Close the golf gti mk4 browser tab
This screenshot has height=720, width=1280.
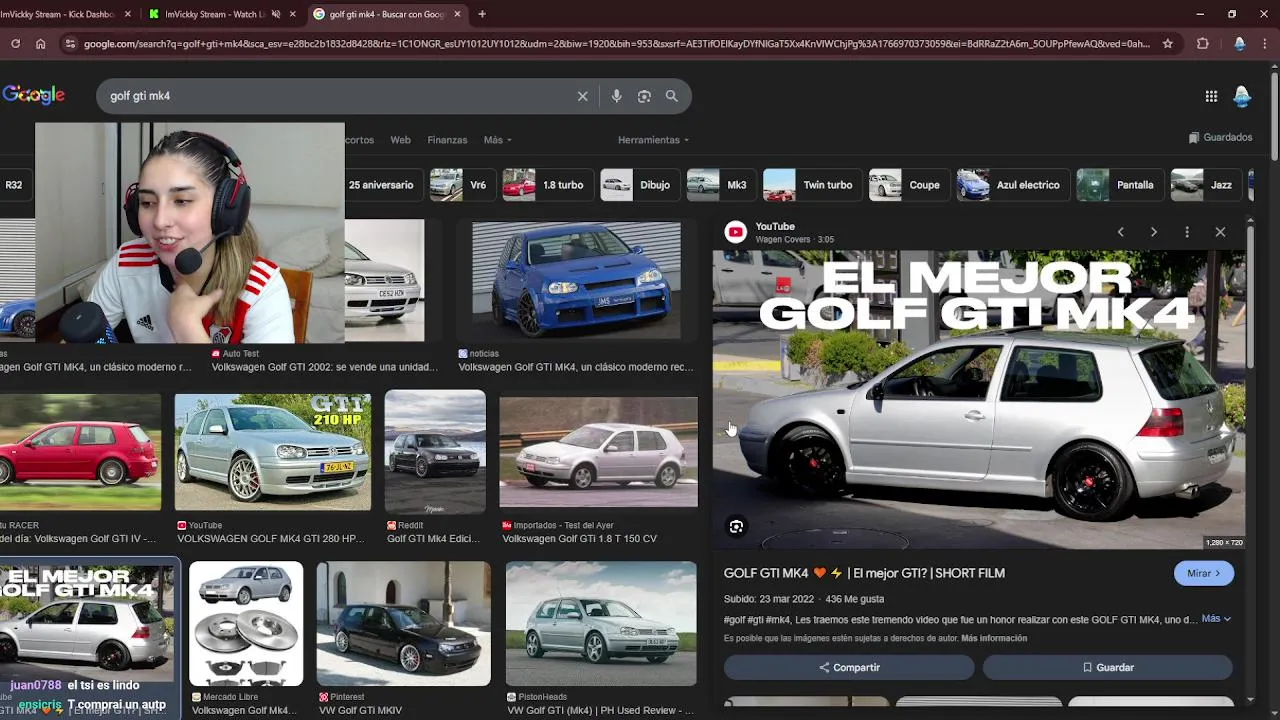coord(457,14)
